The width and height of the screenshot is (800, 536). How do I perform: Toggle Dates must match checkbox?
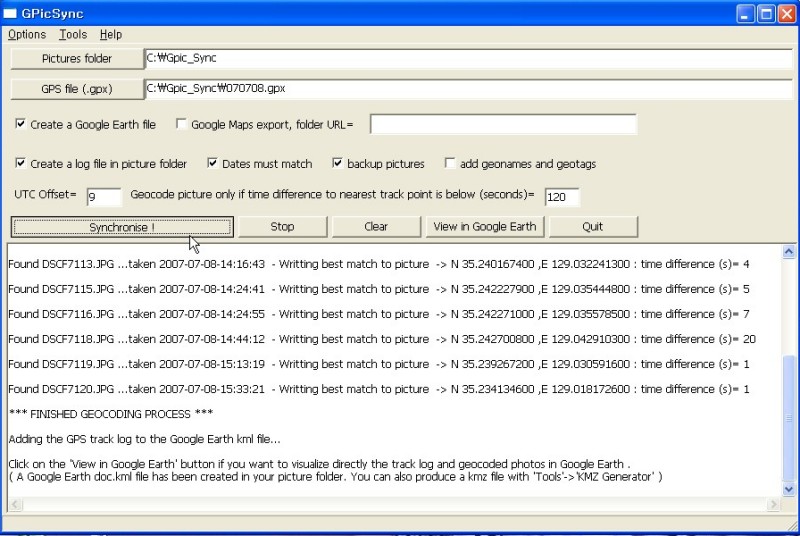tap(212, 163)
